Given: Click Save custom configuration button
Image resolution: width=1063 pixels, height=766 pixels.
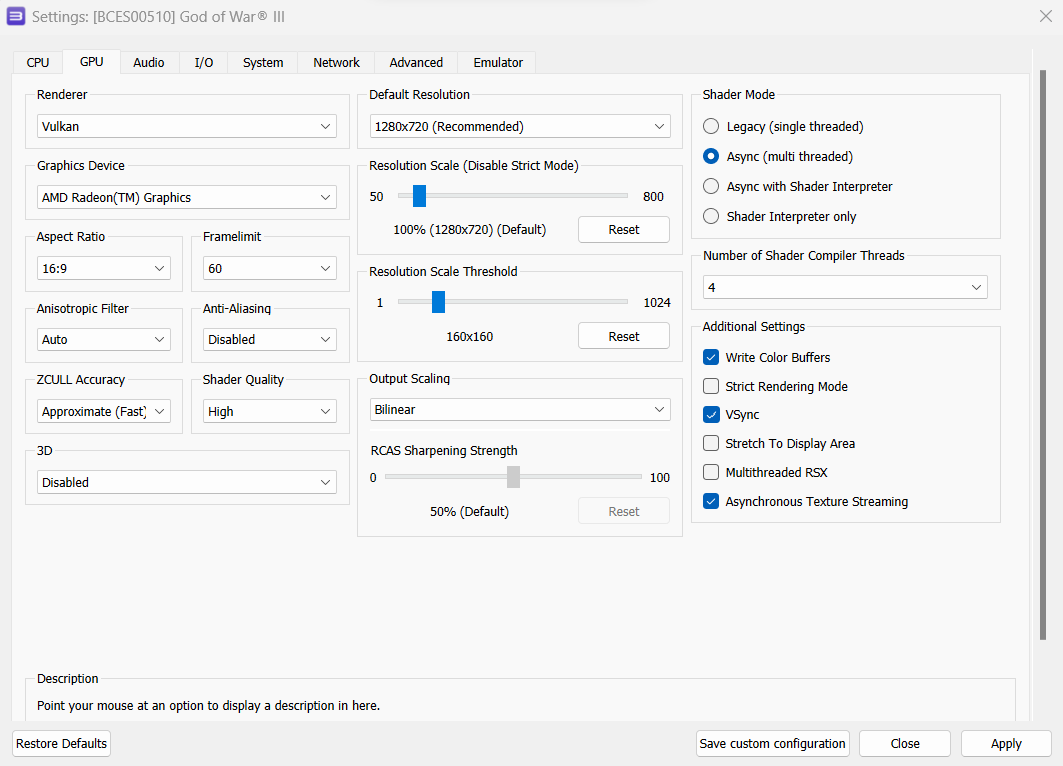Looking at the screenshot, I should pos(772,744).
